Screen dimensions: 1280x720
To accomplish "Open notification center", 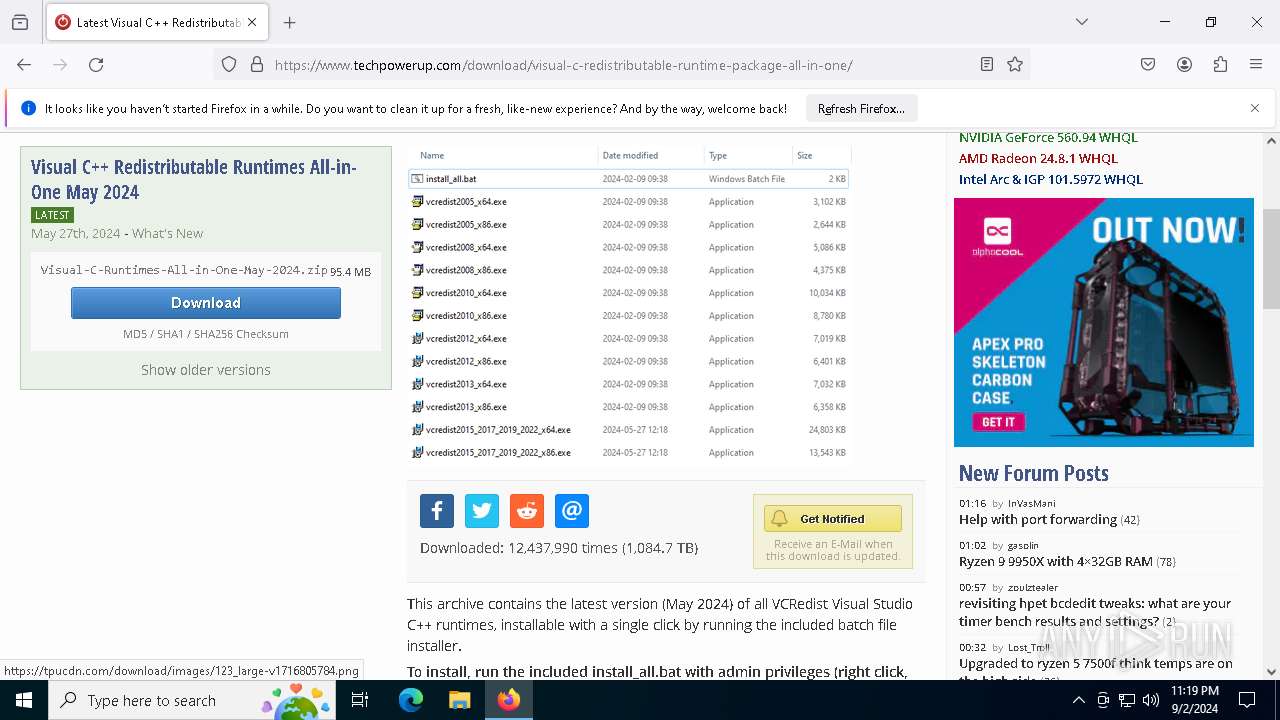I will pos(1247,700).
